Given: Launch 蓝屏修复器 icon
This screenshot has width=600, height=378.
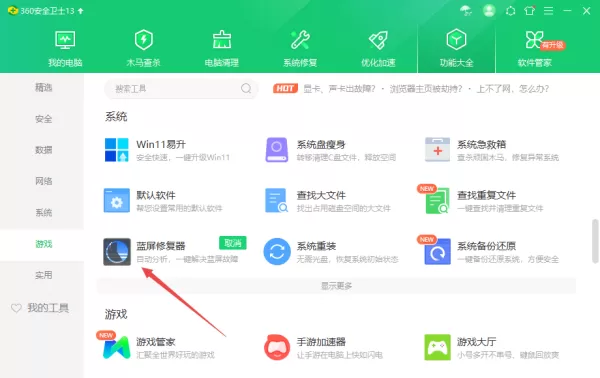Looking at the screenshot, I should tap(117, 252).
